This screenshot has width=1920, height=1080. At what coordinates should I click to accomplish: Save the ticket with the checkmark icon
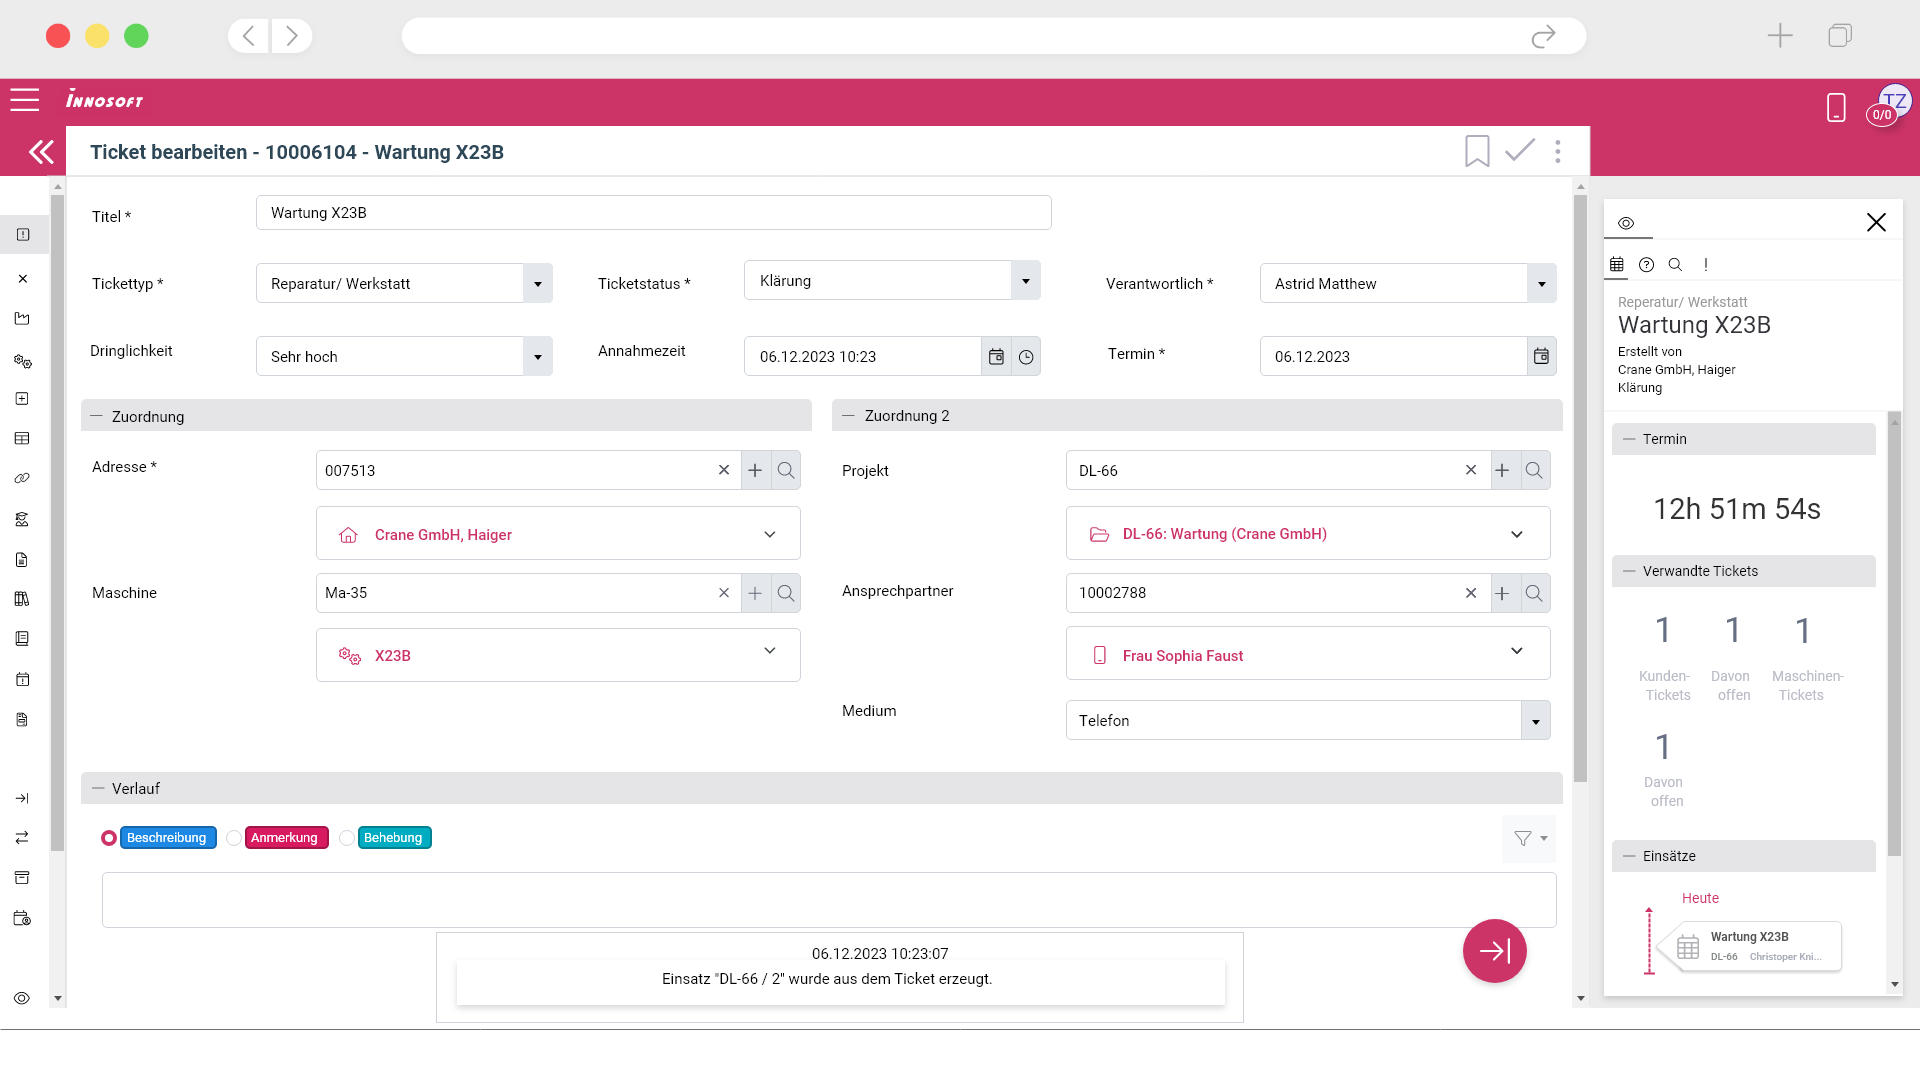point(1519,151)
